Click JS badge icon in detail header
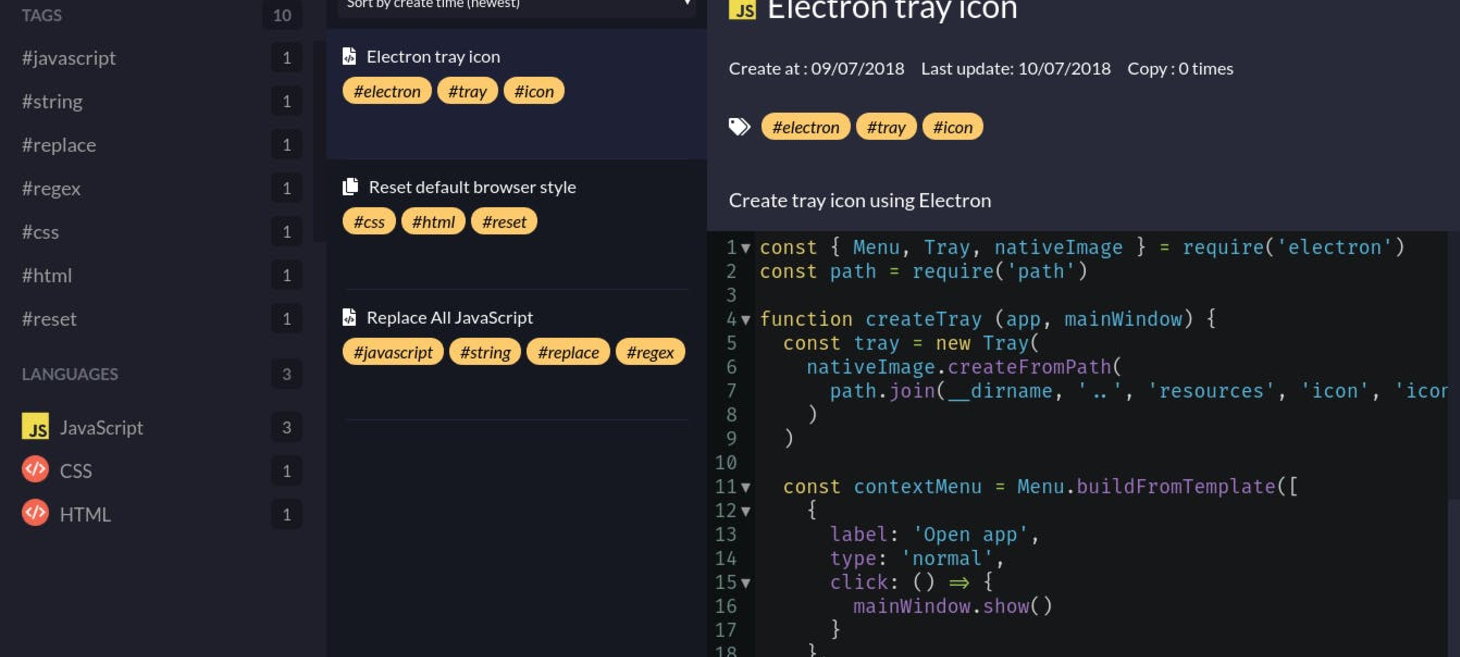This screenshot has height=657, width=1460. [x=742, y=9]
